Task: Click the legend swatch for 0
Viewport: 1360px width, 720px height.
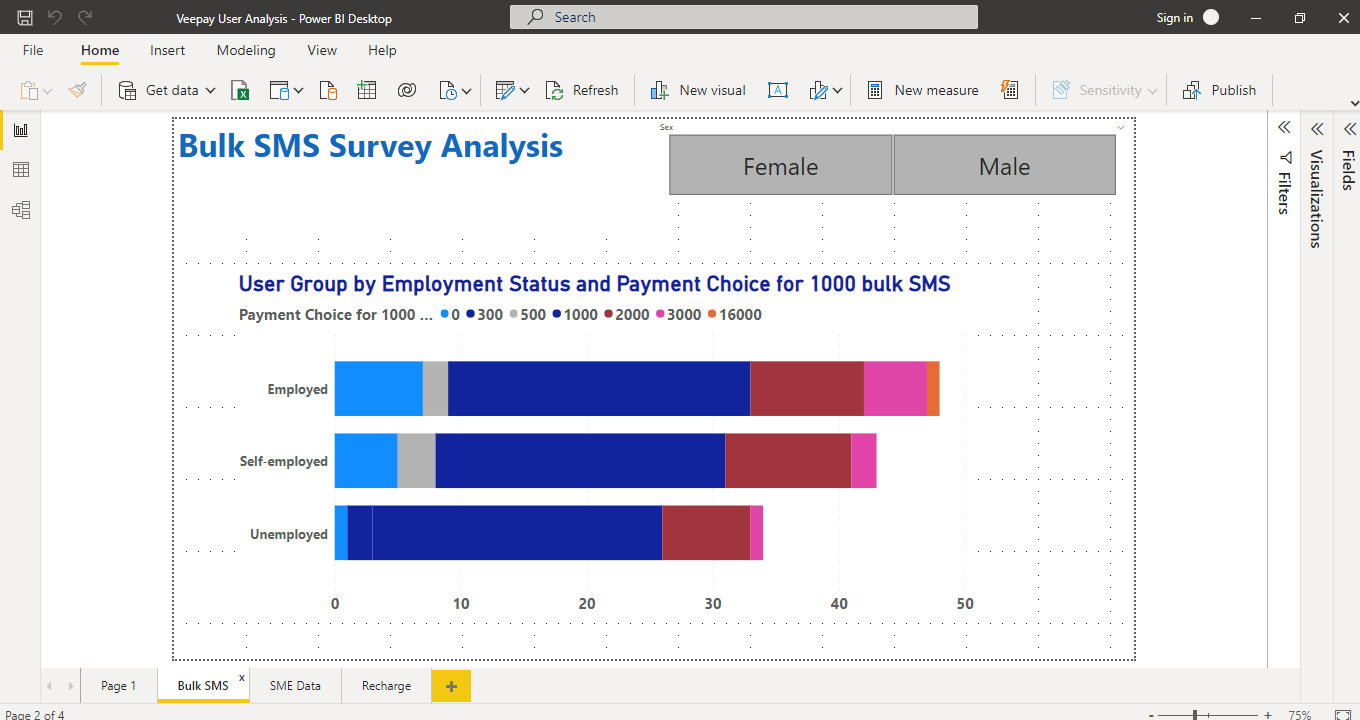Action: point(445,315)
